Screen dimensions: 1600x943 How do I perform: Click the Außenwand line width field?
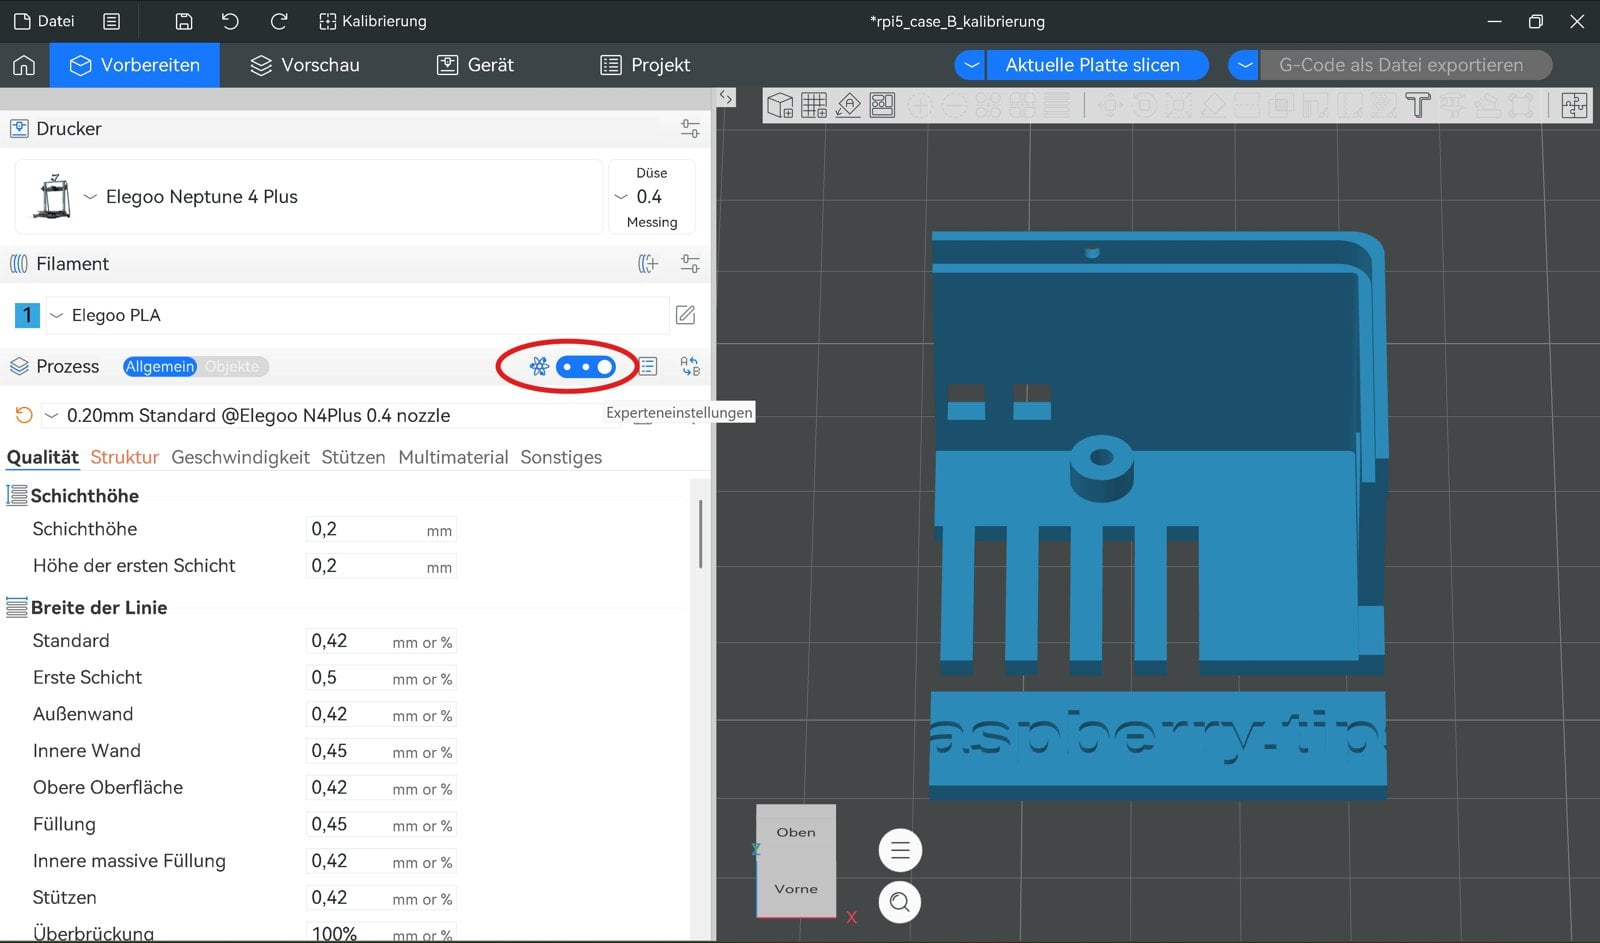click(x=381, y=714)
